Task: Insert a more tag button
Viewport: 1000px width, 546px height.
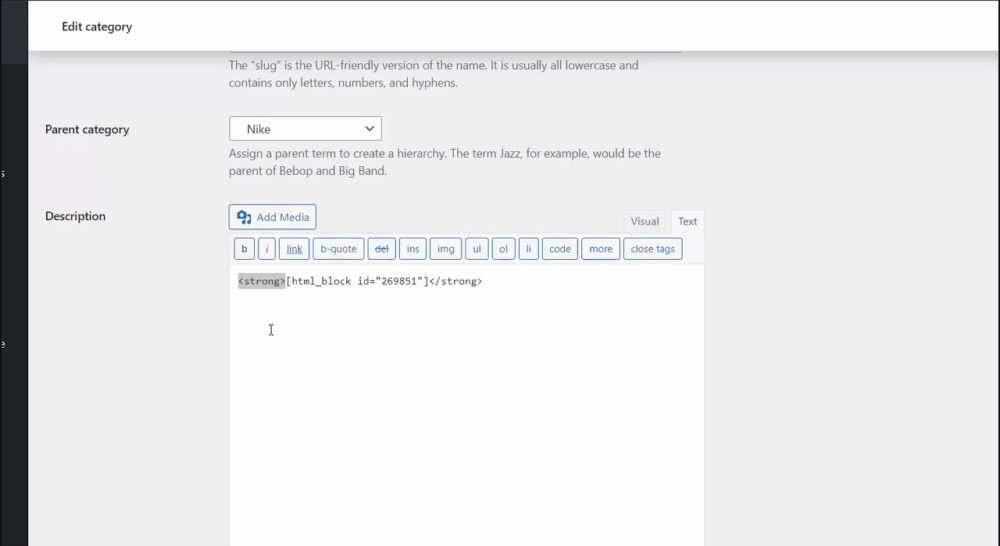Action: [600, 249]
